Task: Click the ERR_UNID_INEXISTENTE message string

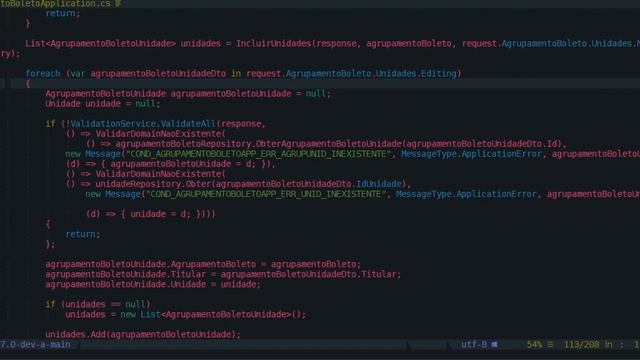Action: click(266, 194)
